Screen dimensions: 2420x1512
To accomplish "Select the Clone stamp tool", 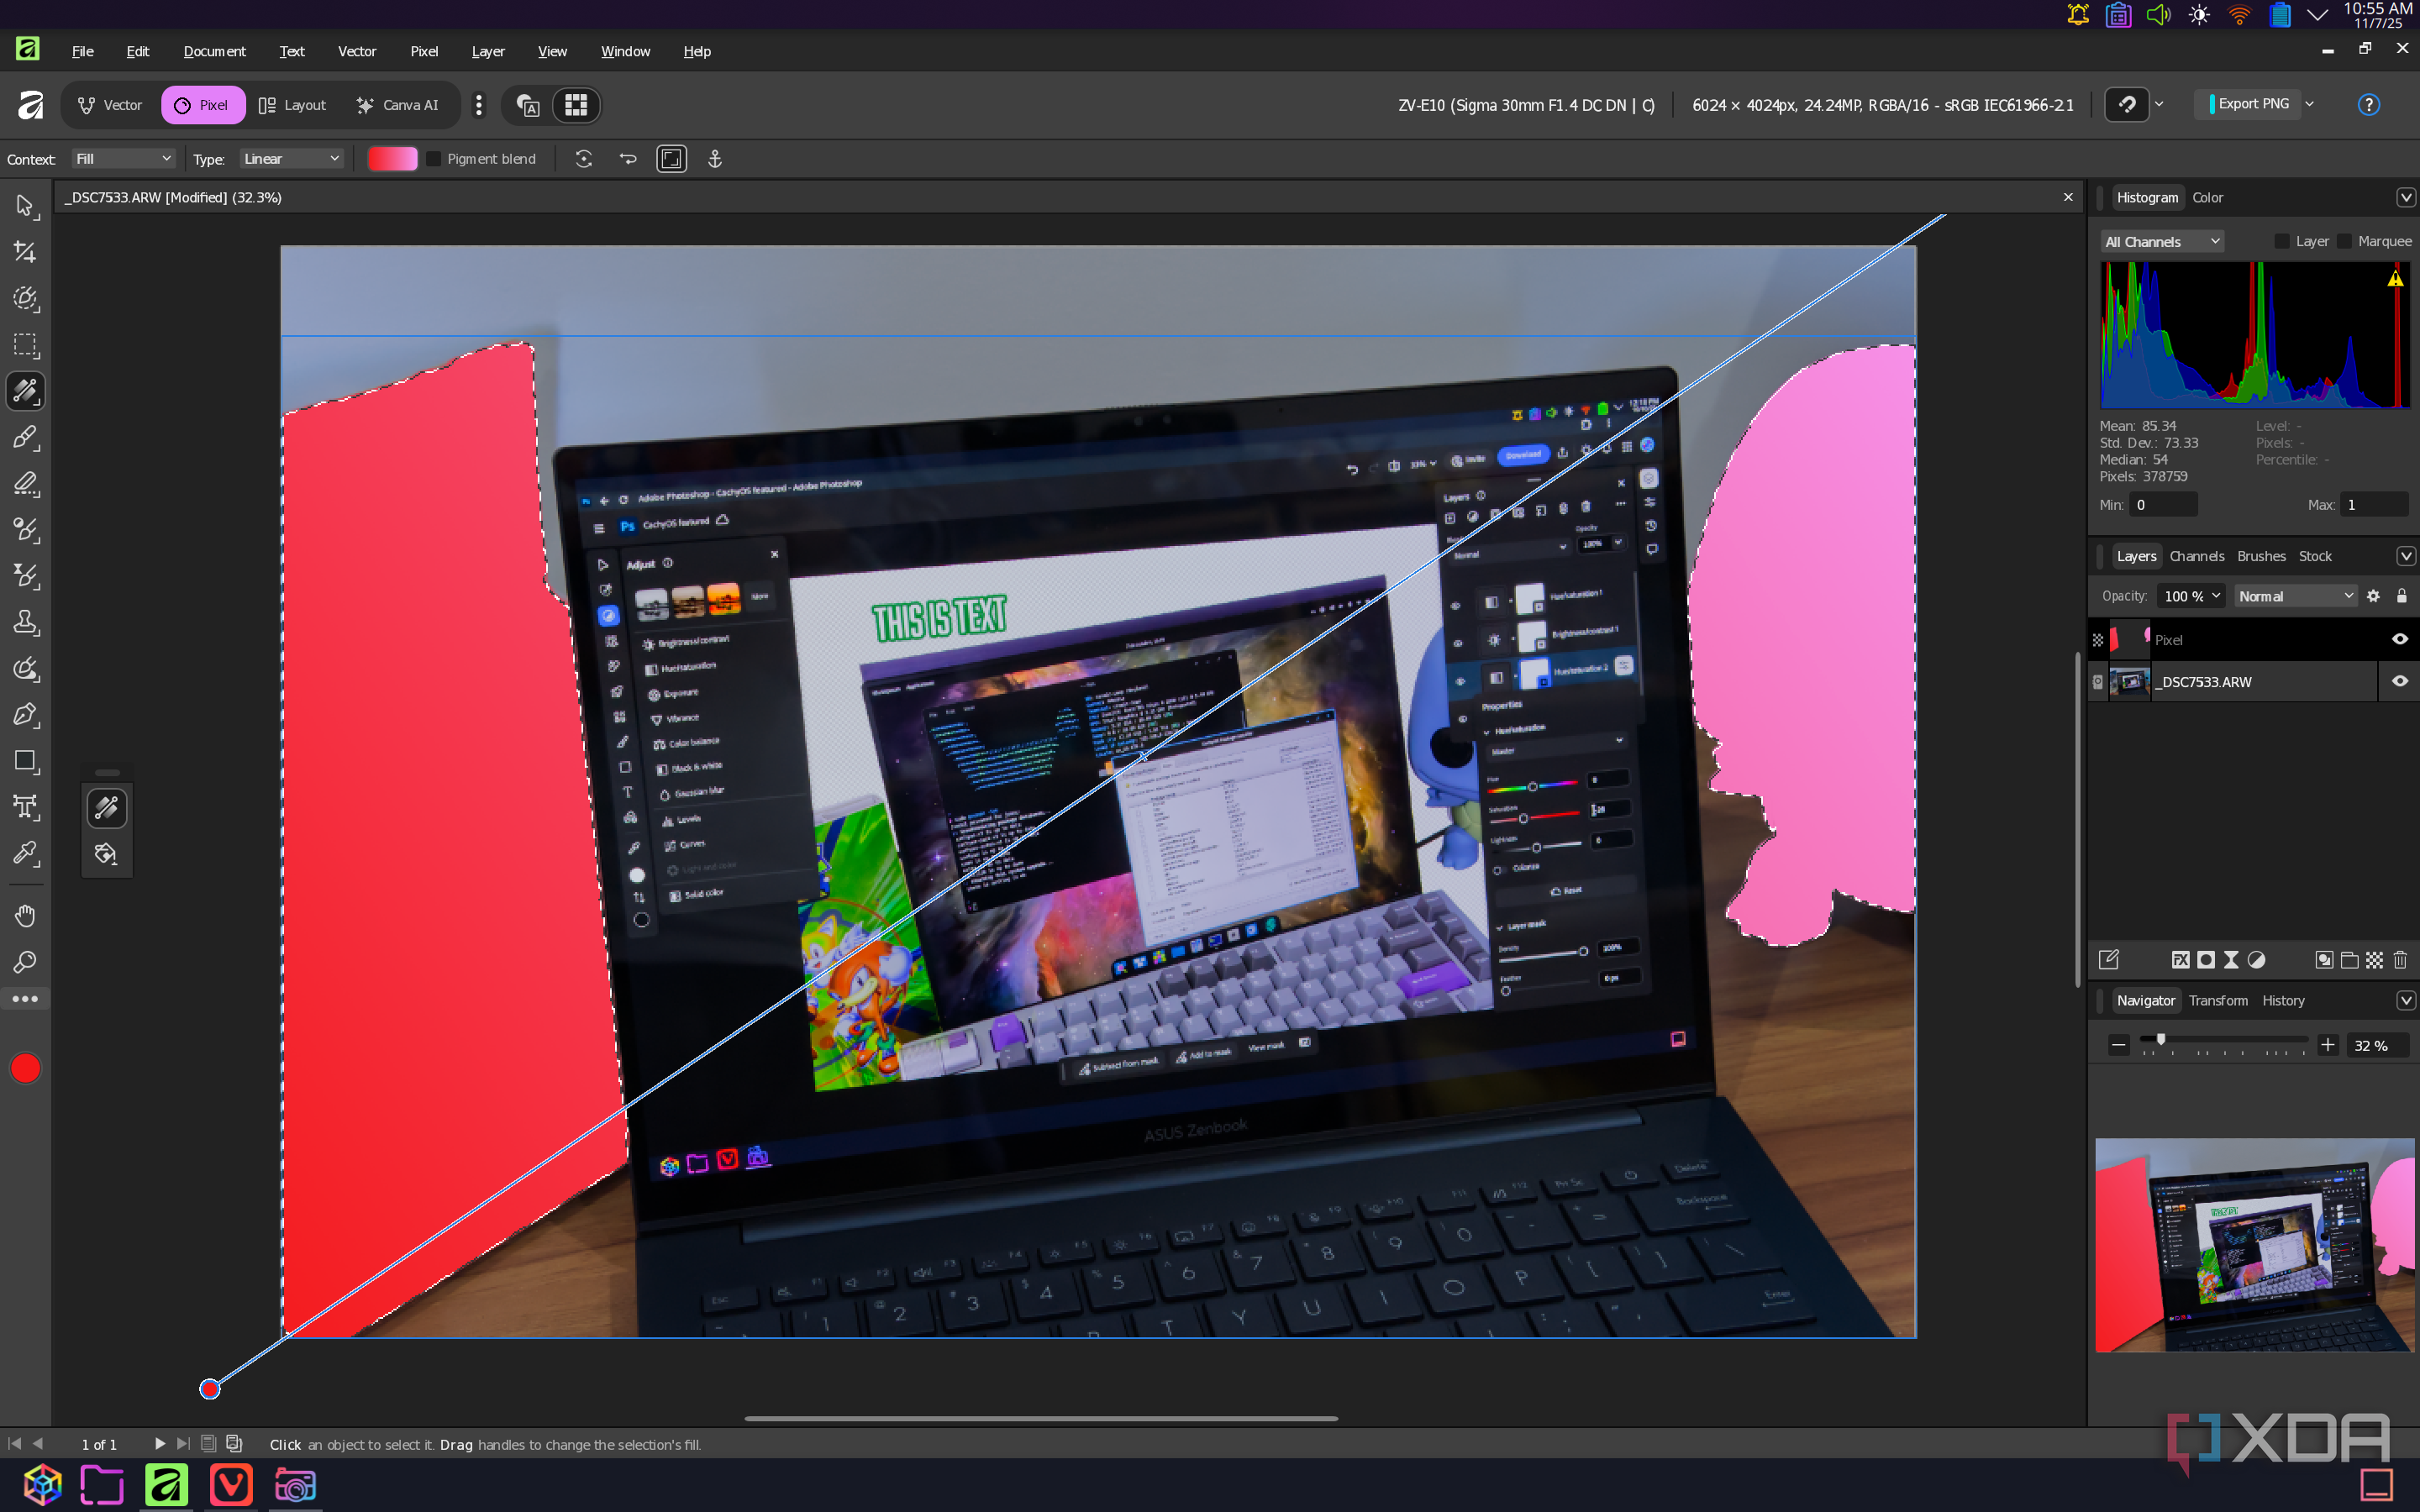I will click(x=25, y=622).
